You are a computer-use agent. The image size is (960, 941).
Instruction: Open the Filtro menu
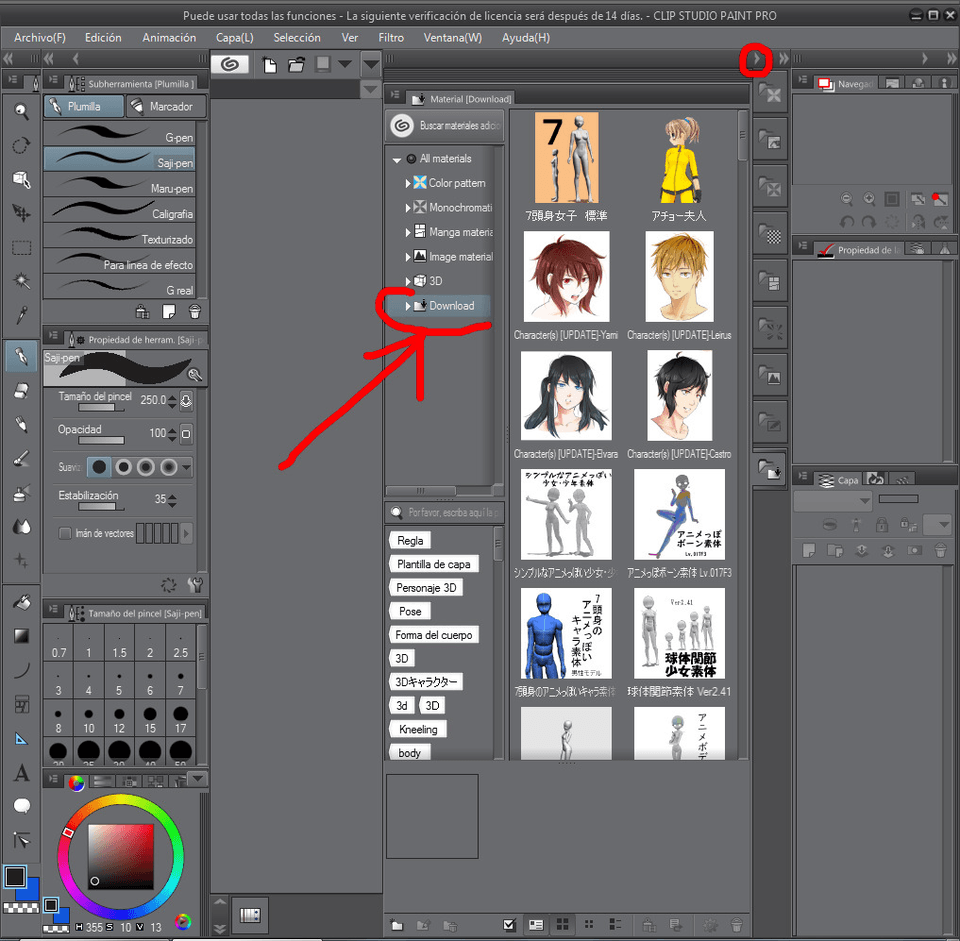coord(391,37)
